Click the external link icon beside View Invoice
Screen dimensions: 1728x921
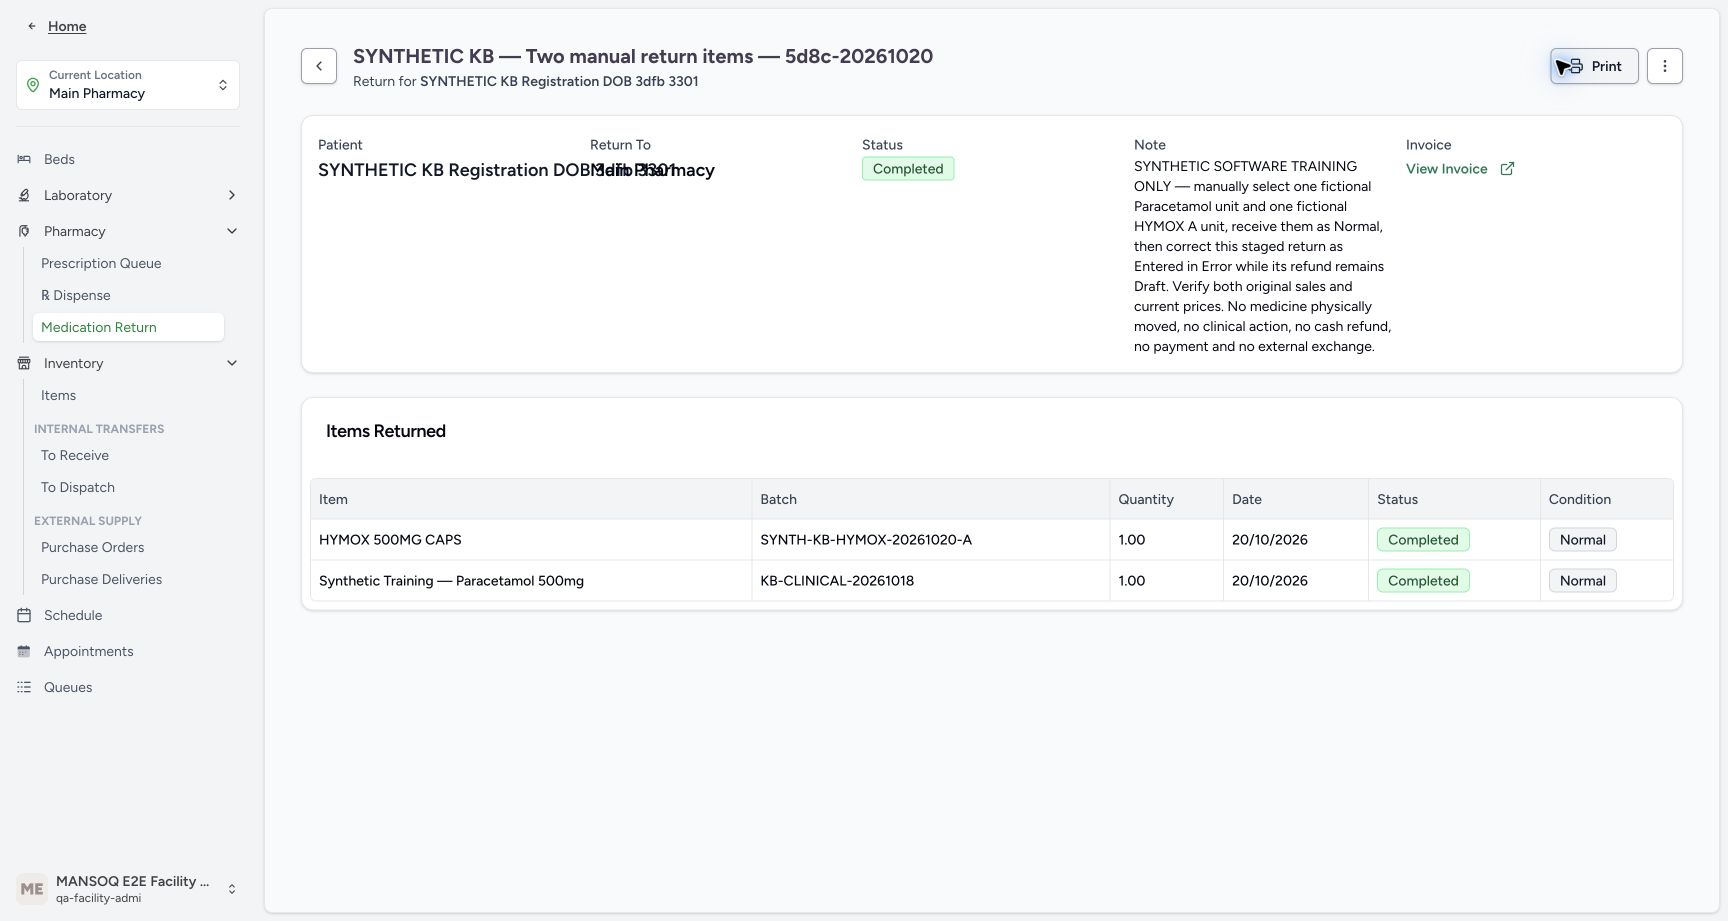(1507, 169)
